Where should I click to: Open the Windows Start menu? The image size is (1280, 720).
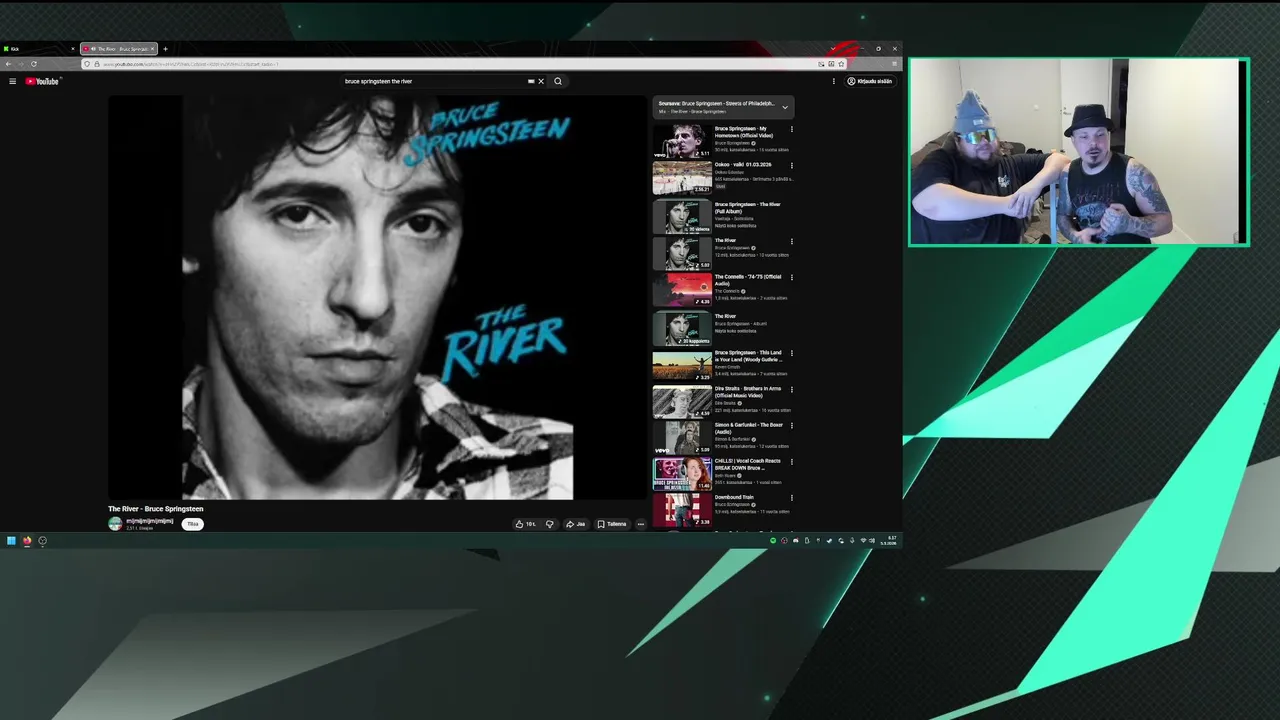(11, 541)
